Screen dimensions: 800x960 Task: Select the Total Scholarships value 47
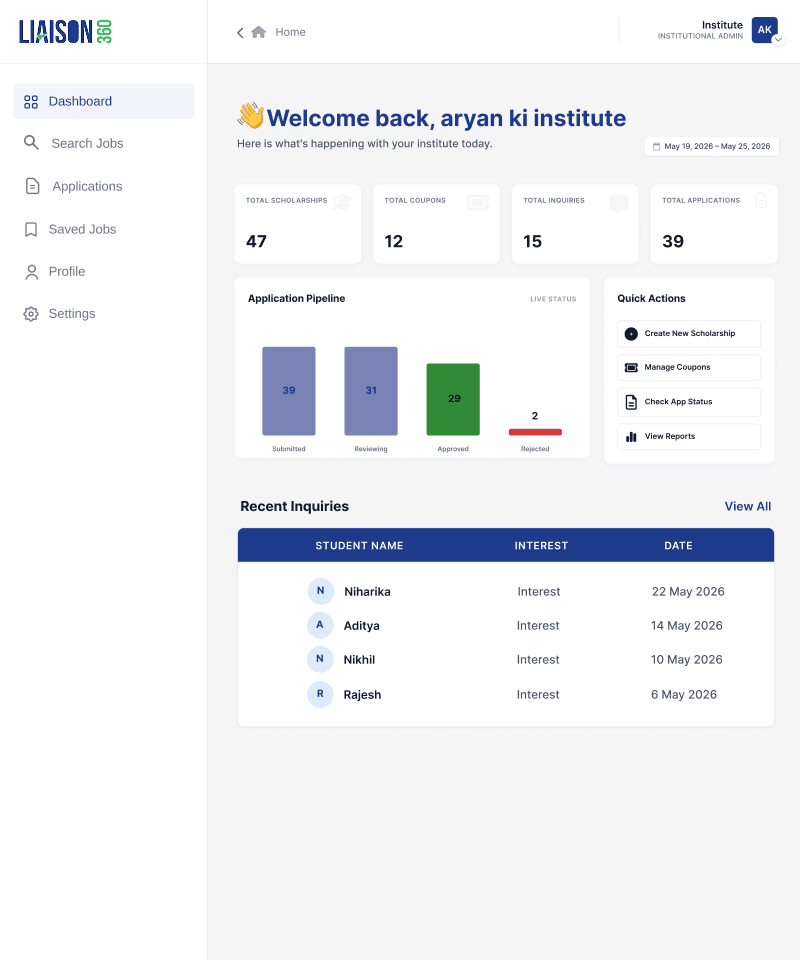click(256, 241)
